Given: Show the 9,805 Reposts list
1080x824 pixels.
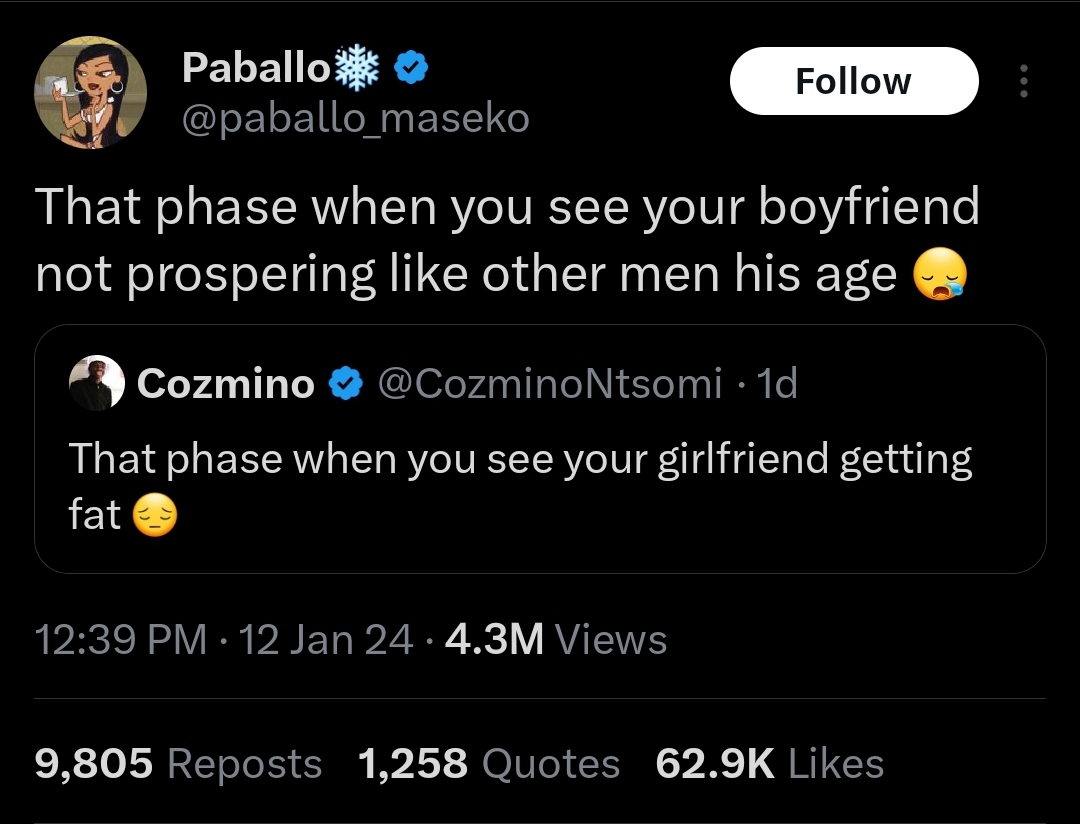Looking at the screenshot, I should point(178,764).
